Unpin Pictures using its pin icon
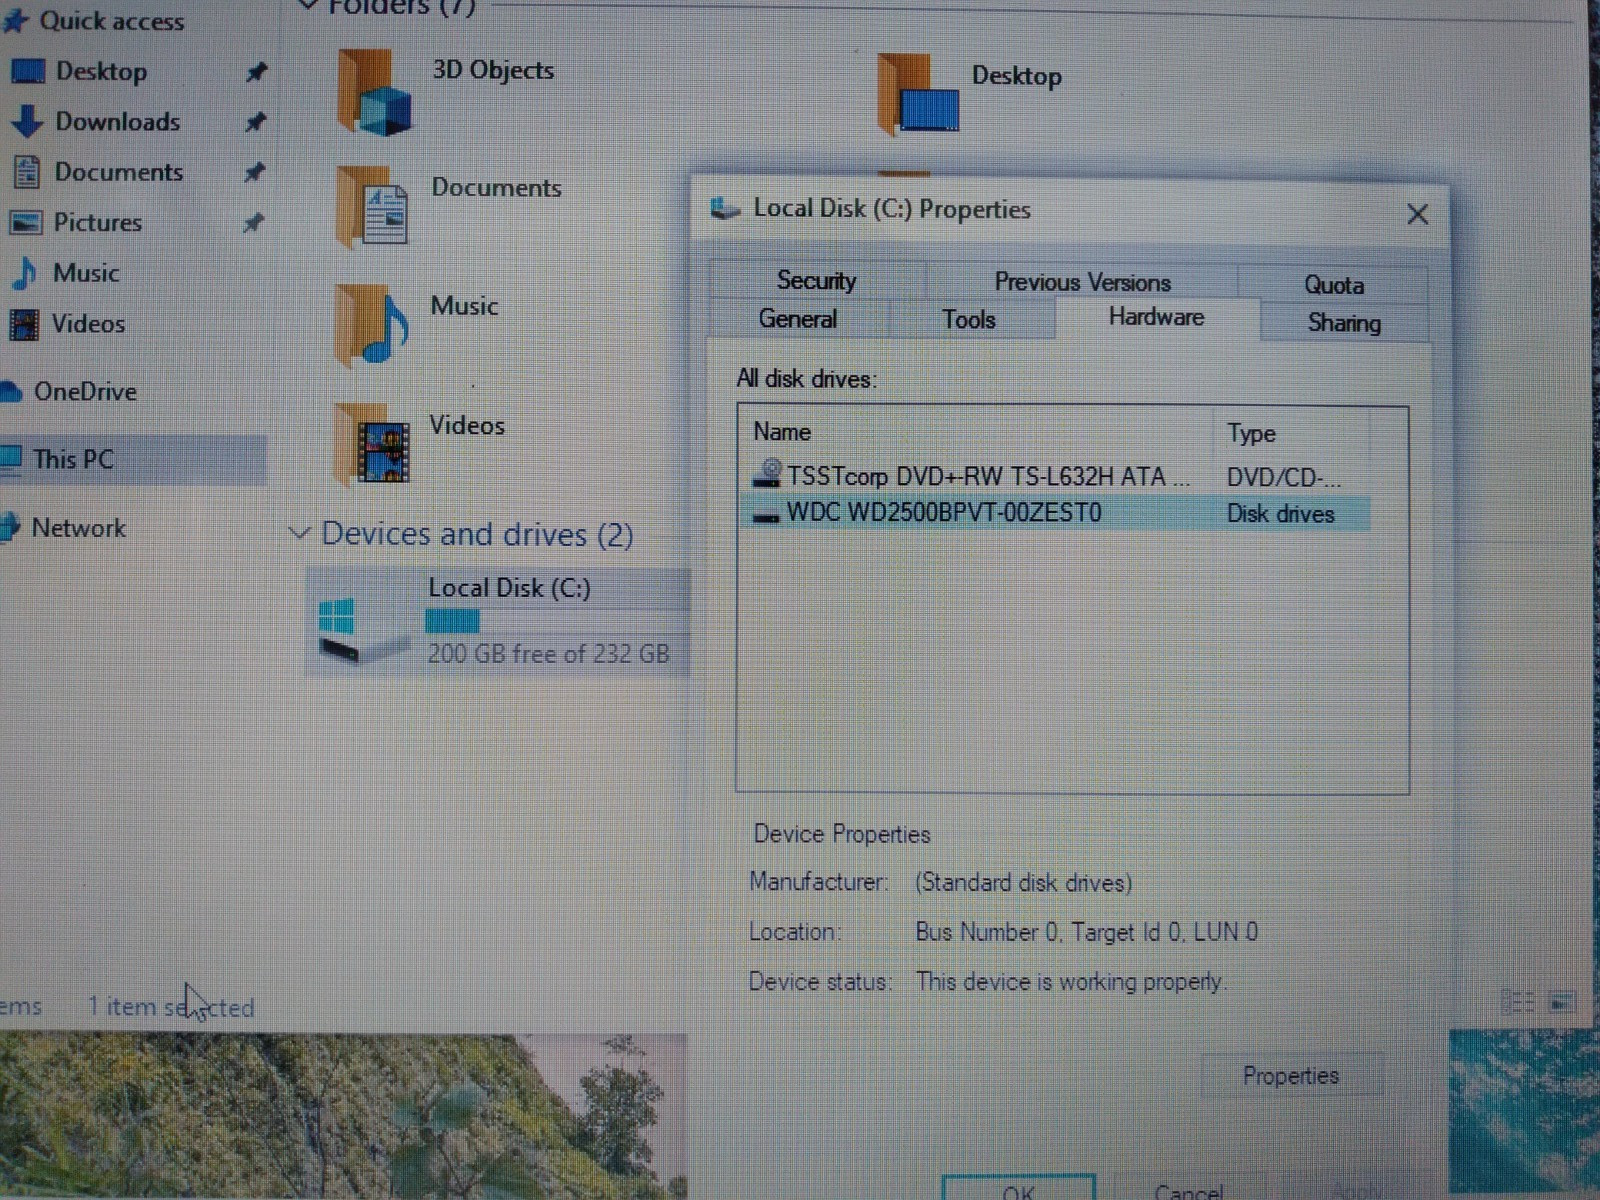 [x=253, y=222]
